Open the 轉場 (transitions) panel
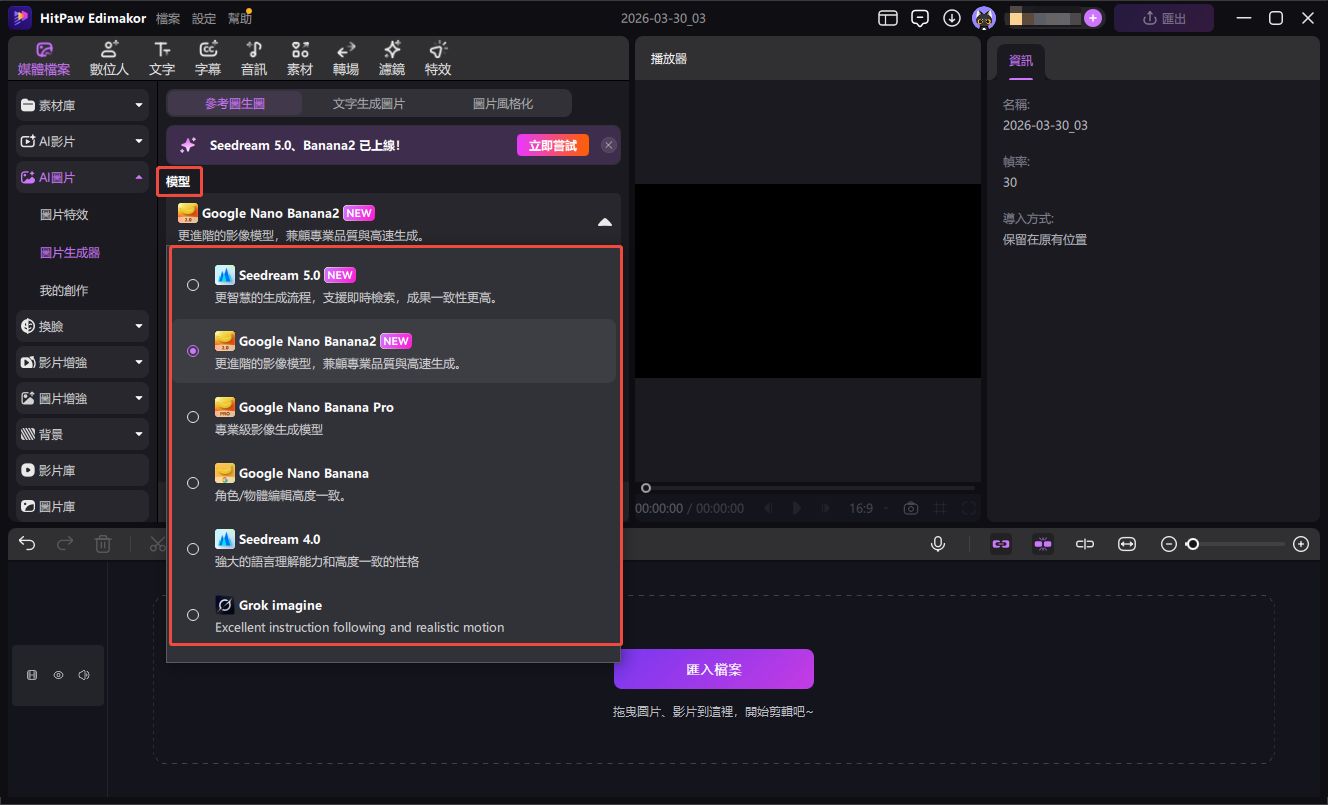The height and width of the screenshot is (805, 1328). point(345,57)
